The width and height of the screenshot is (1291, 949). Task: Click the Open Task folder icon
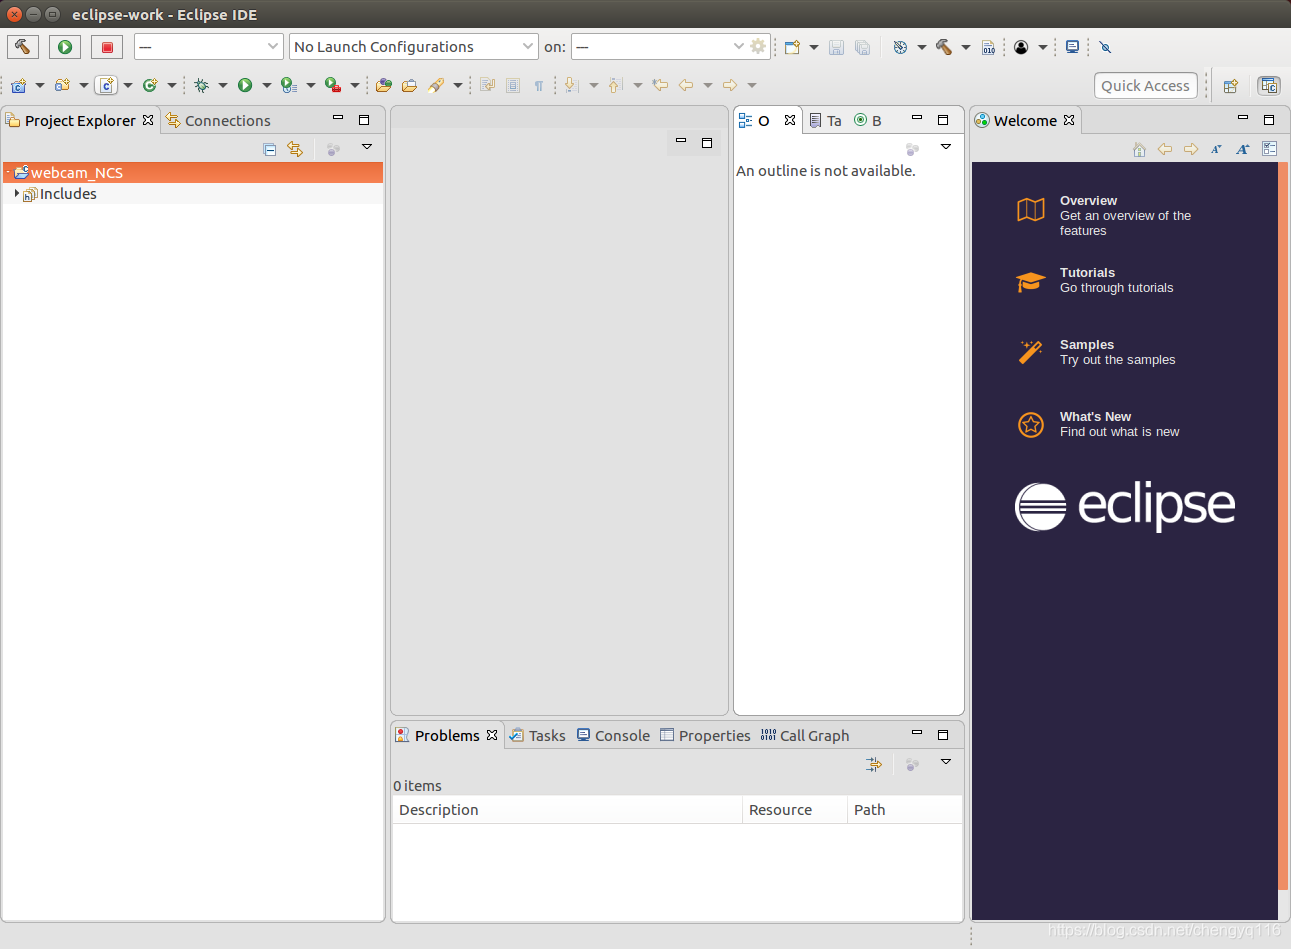409,85
